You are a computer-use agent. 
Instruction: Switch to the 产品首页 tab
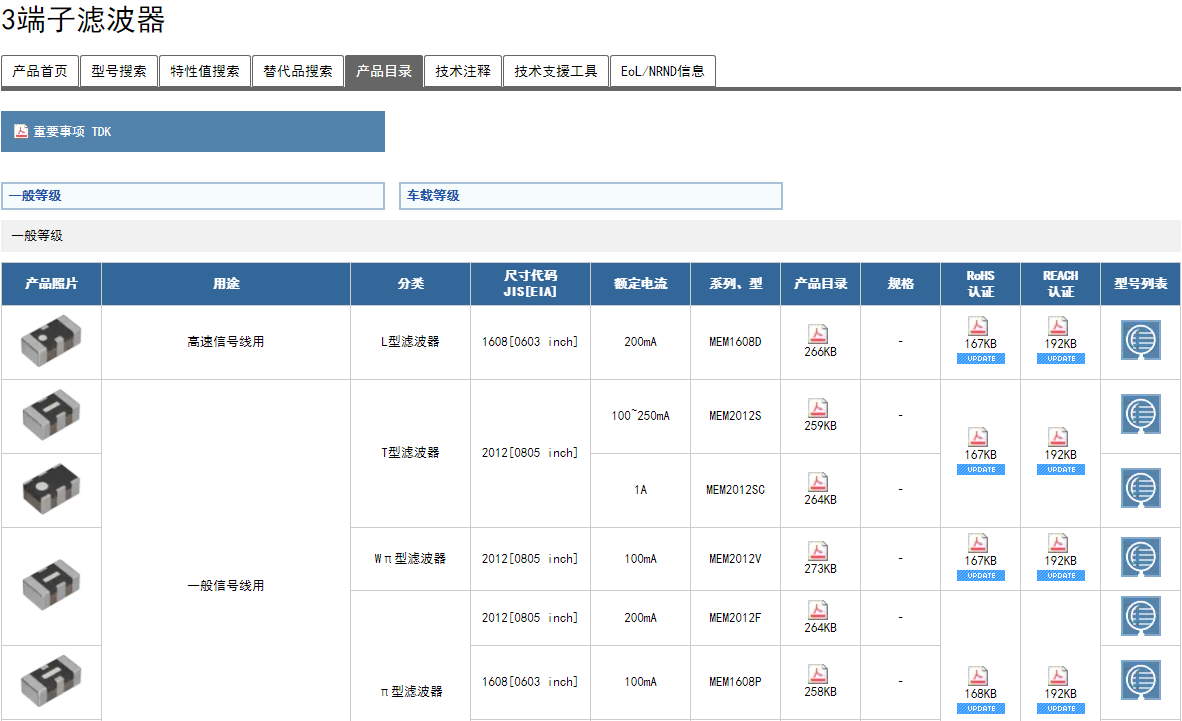[x=40, y=71]
